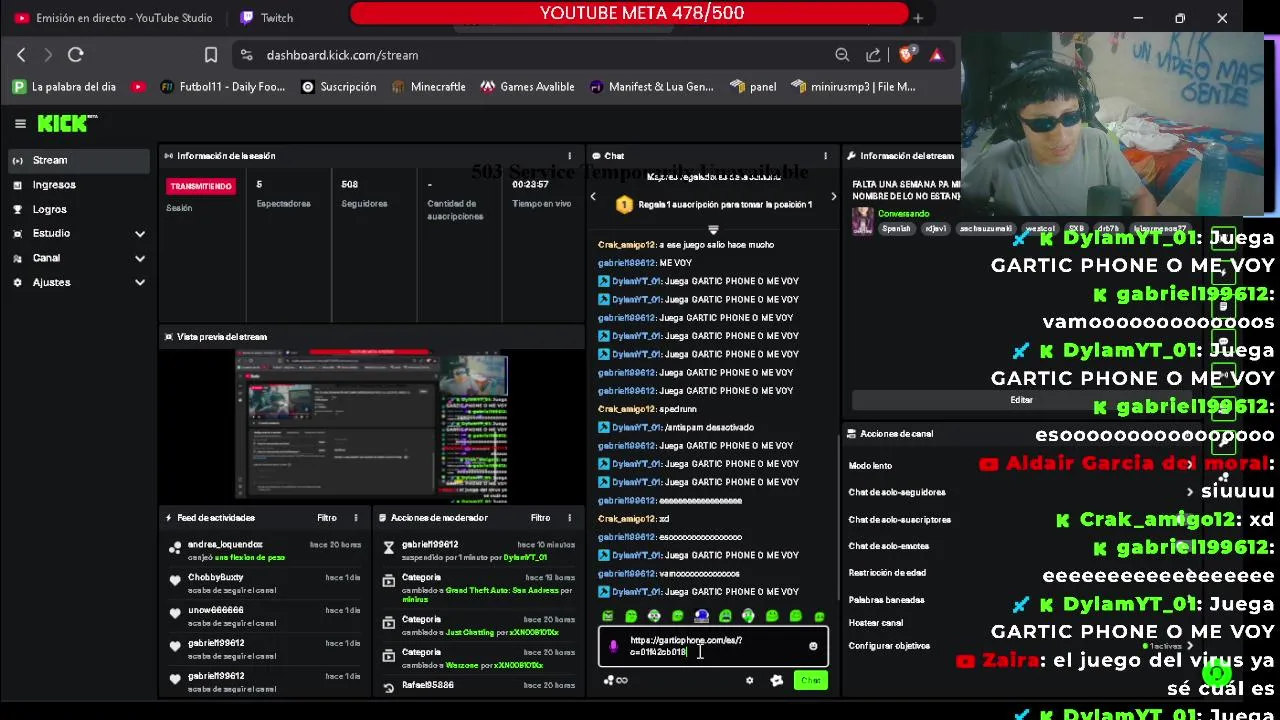Open the Brave Shields lion icon
This screenshot has height=720, width=1280.
tap(906, 55)
